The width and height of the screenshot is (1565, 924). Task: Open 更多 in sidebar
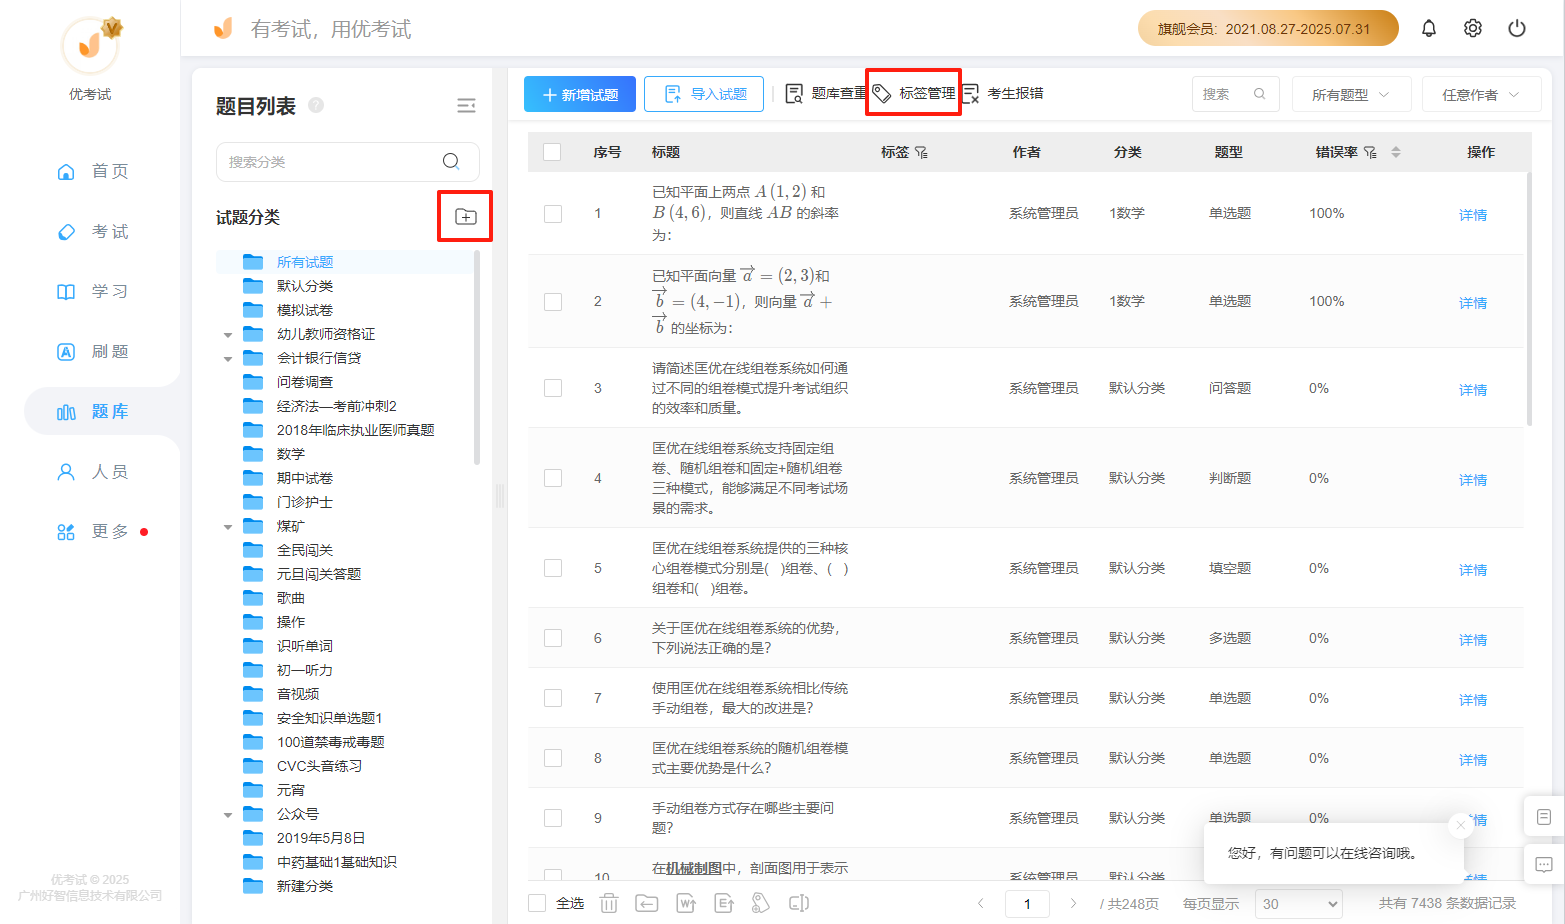tap(93, 531)
